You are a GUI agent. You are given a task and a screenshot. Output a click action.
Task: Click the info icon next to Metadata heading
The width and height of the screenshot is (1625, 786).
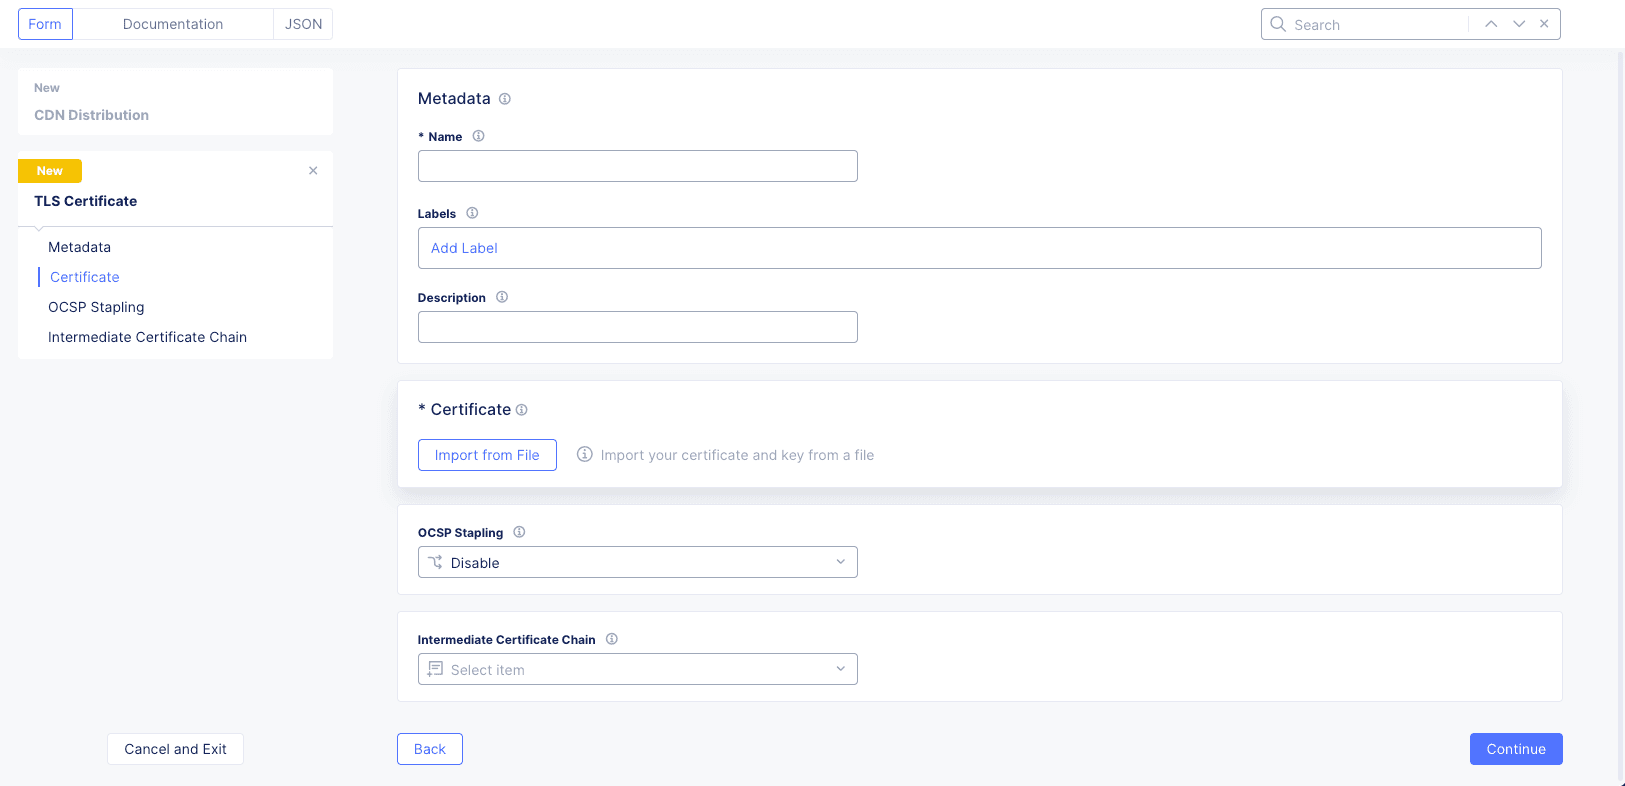[505, 99]
